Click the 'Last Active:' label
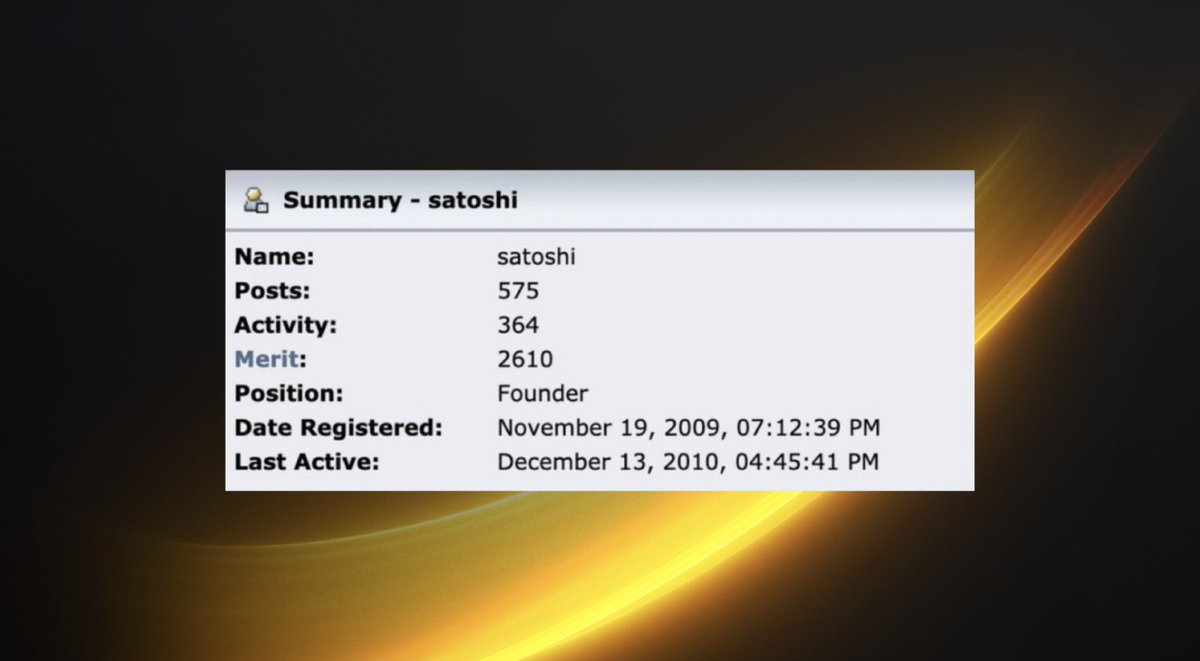 [x=308, y=462]
